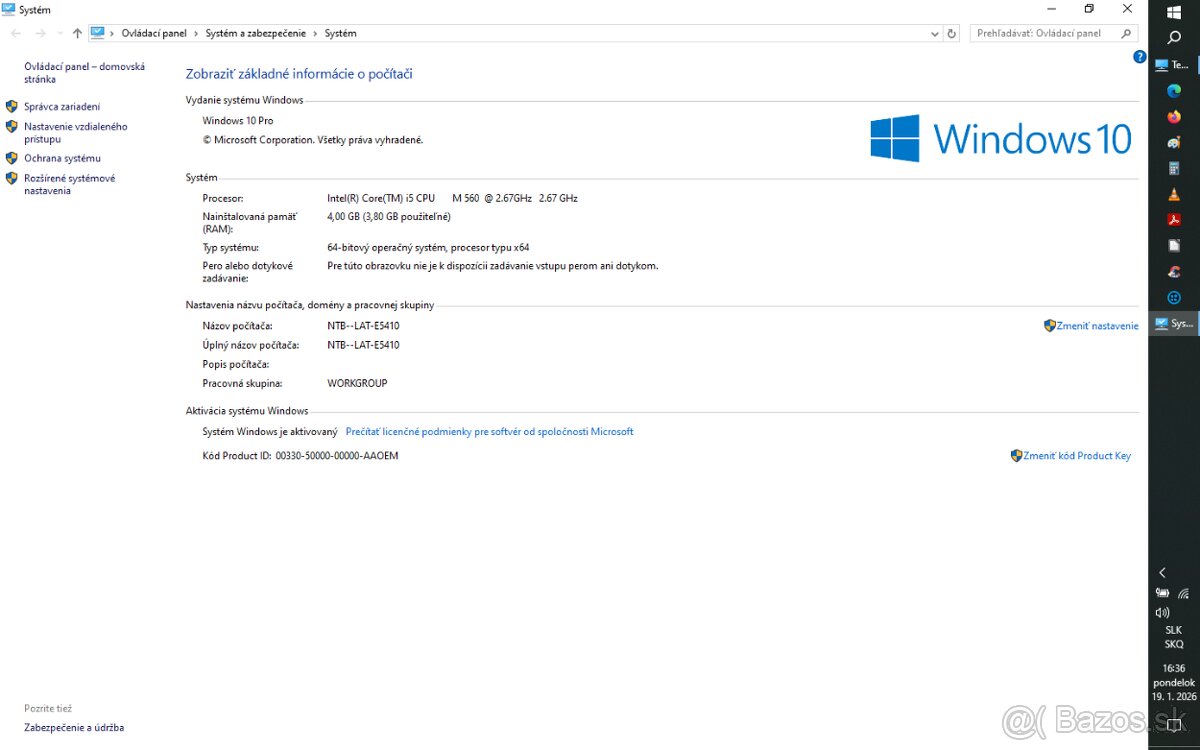Open Wi-Fi network flyout
Viewport: 1200px width, 750px height.
coord(1184,593)
